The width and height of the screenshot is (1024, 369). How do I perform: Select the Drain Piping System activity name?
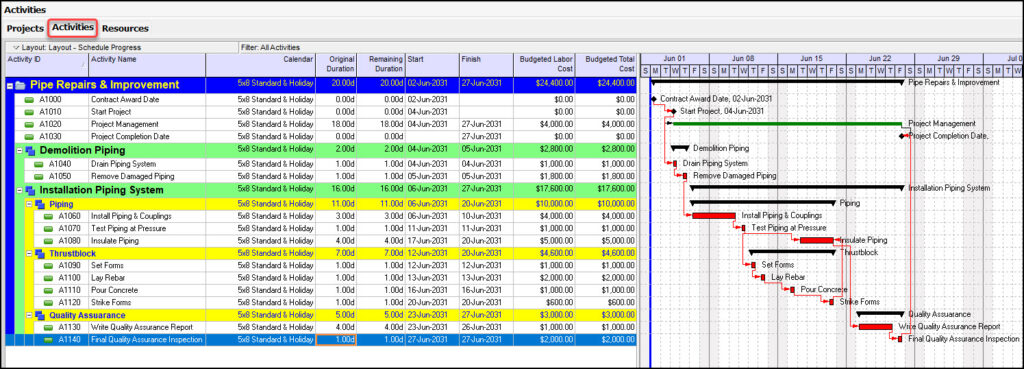[123, 165]
